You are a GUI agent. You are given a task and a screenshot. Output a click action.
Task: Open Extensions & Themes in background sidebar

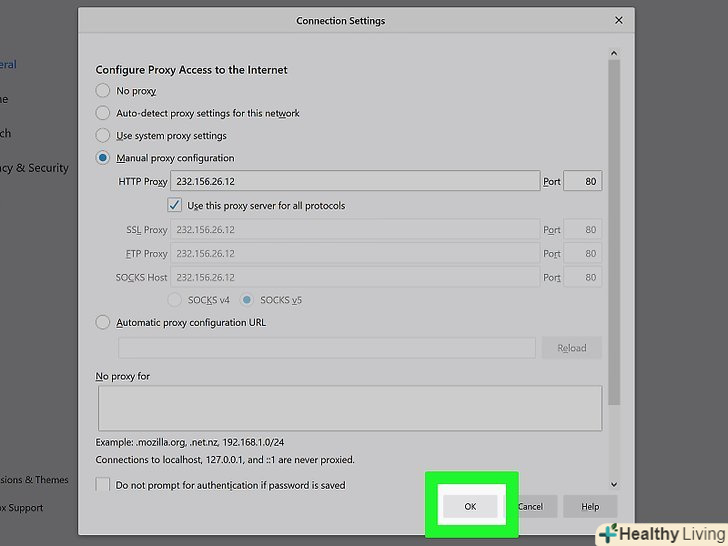[x=34, y=480]
